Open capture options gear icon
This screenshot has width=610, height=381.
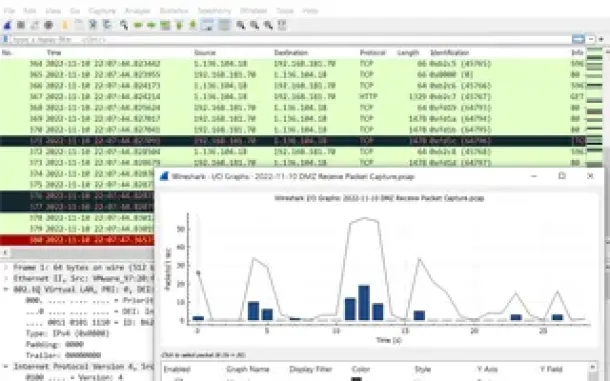(49, 25)
